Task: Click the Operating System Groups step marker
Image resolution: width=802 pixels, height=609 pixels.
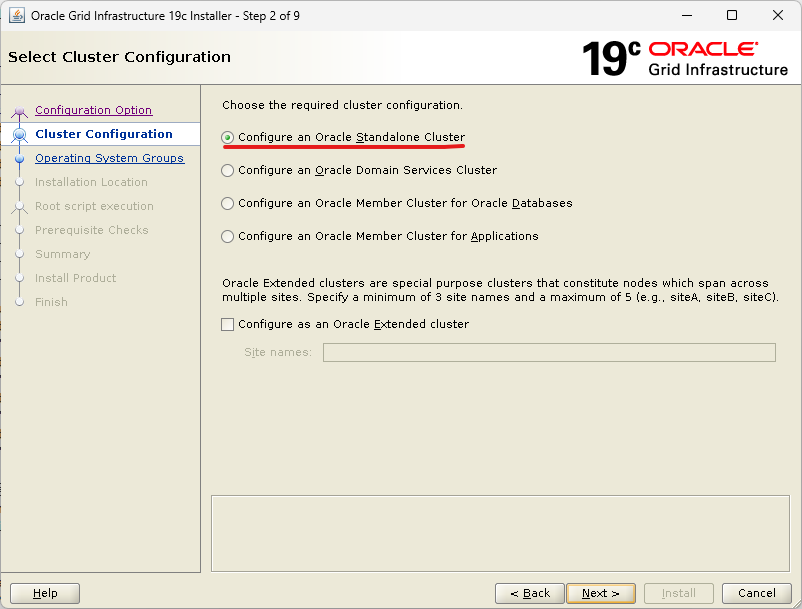Action: [x=19, y=159]
